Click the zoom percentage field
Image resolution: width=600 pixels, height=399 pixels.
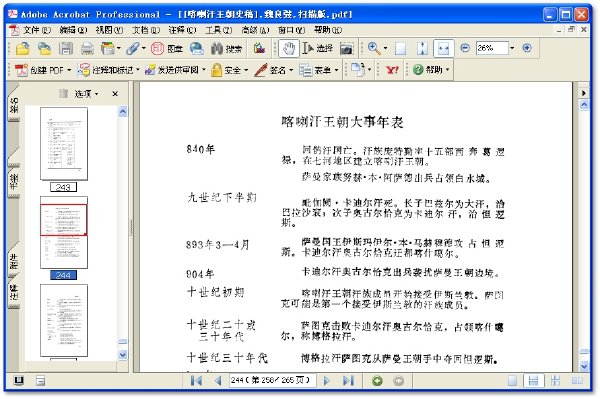[x=492, y=48]
